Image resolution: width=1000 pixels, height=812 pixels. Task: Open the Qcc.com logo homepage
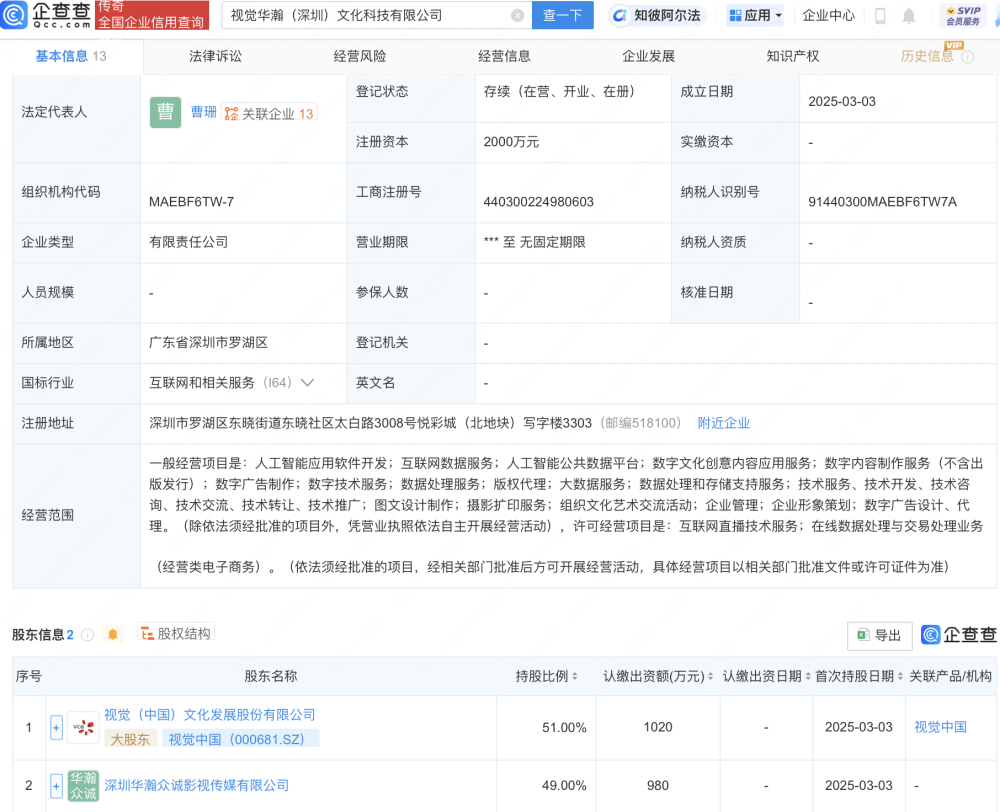46,15
